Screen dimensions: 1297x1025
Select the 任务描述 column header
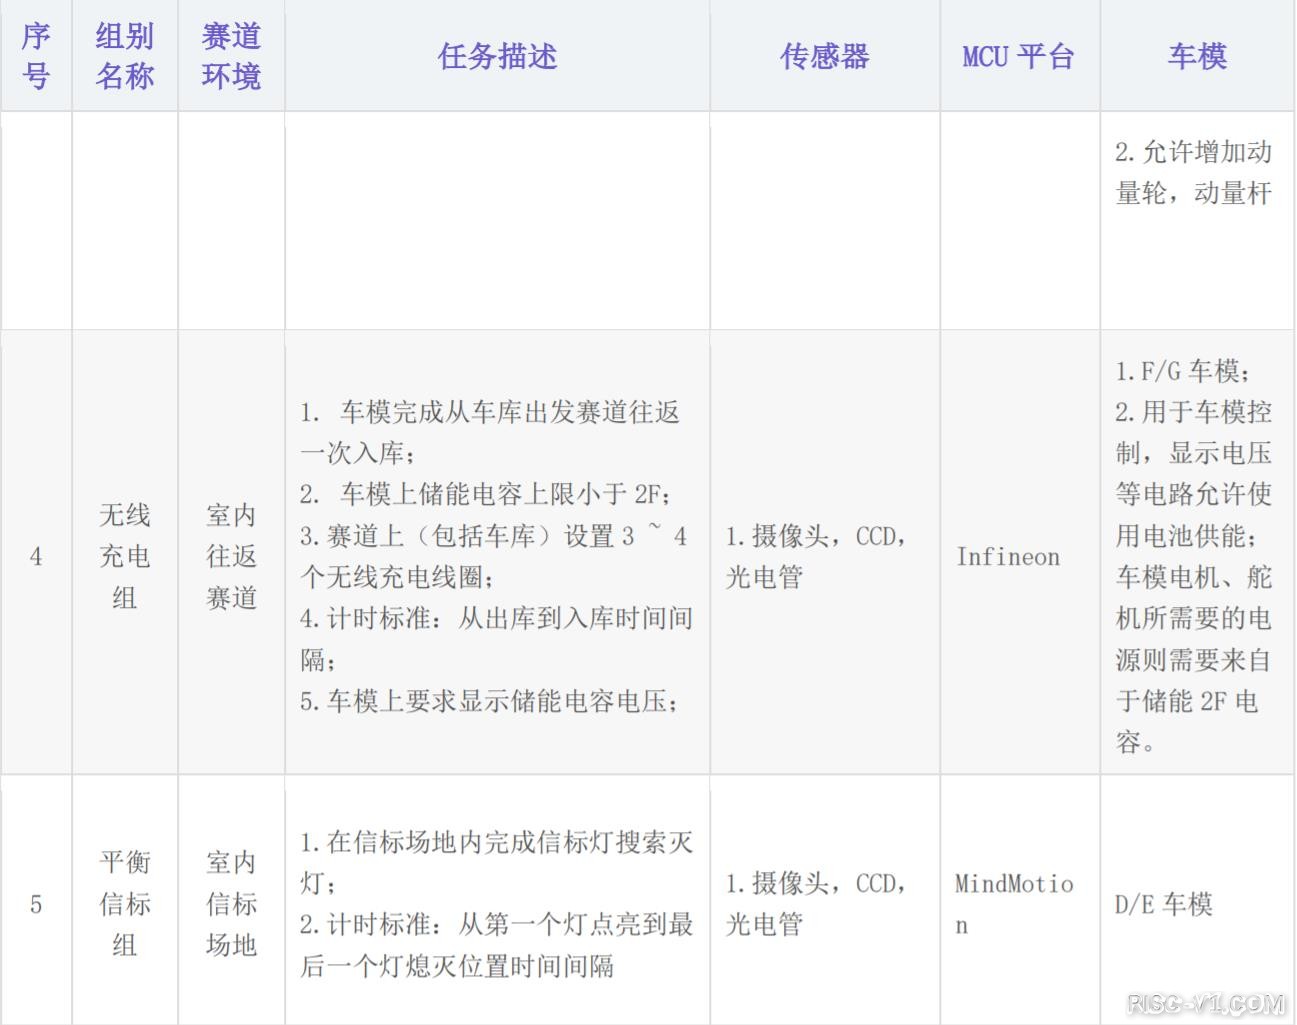tap(497, 56)
